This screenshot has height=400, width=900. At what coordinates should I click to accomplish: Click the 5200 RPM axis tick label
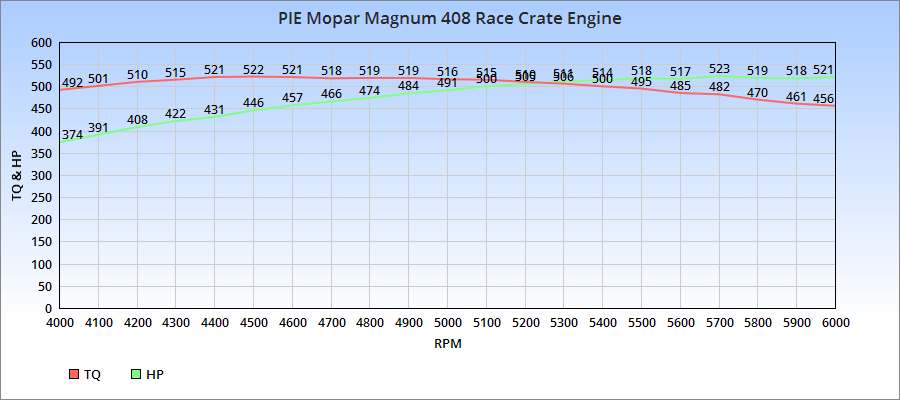pyautogui.click(x=525, y=323)
